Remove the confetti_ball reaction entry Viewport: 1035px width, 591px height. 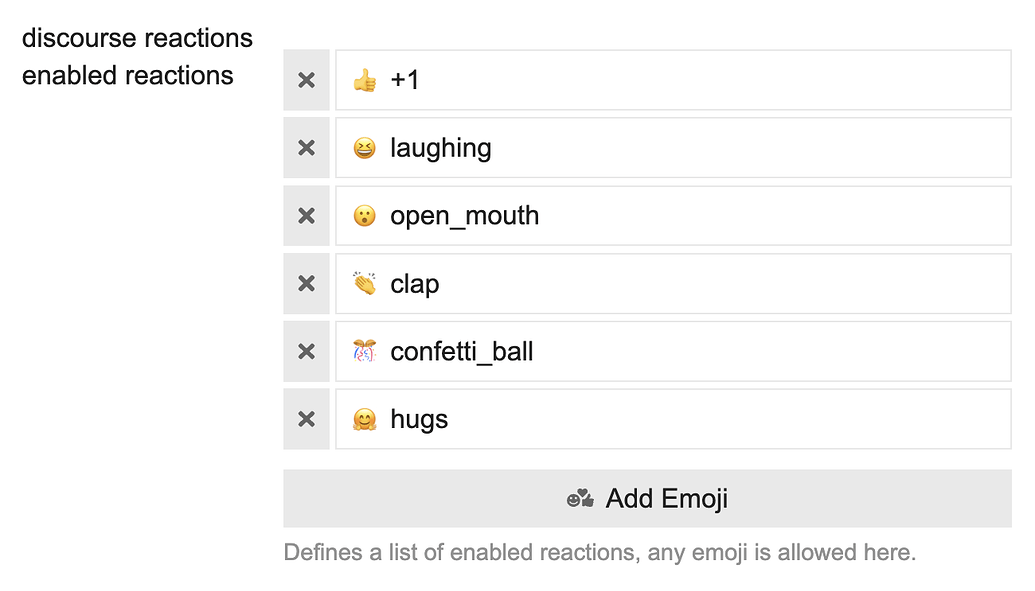click(x=306, y=351)
